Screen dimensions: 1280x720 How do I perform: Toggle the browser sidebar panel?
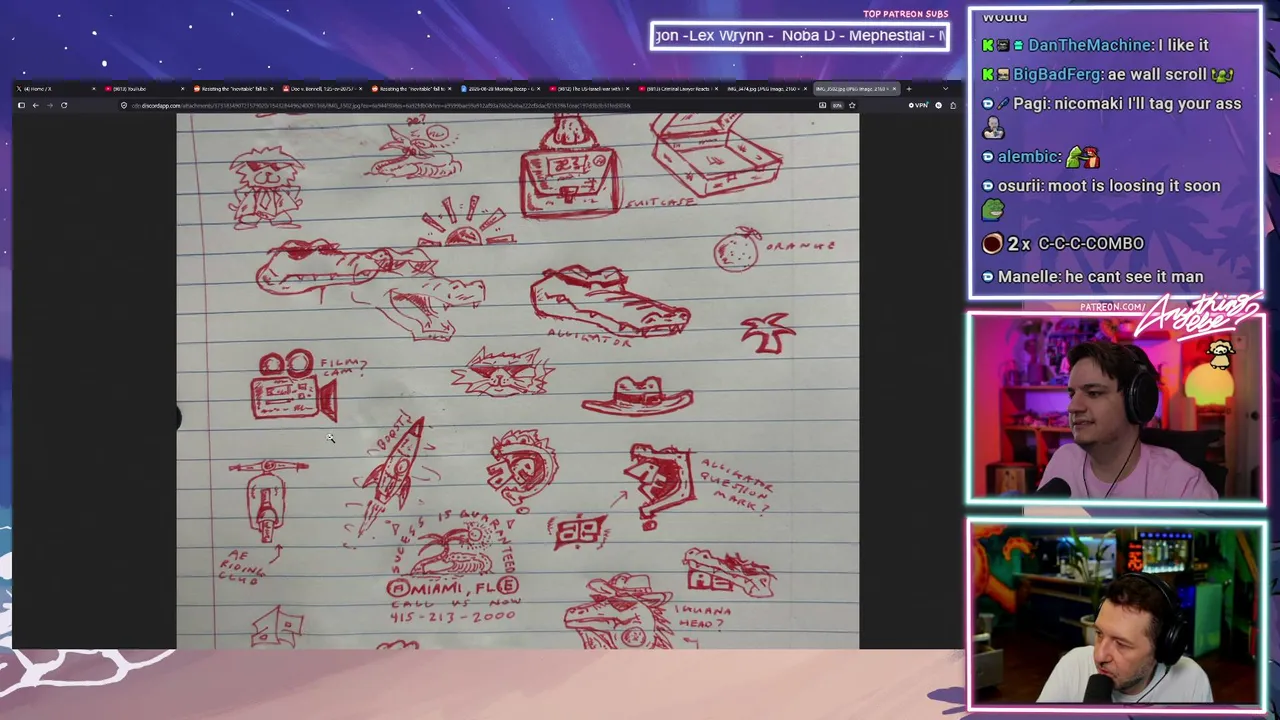click(x=21, y=105)
